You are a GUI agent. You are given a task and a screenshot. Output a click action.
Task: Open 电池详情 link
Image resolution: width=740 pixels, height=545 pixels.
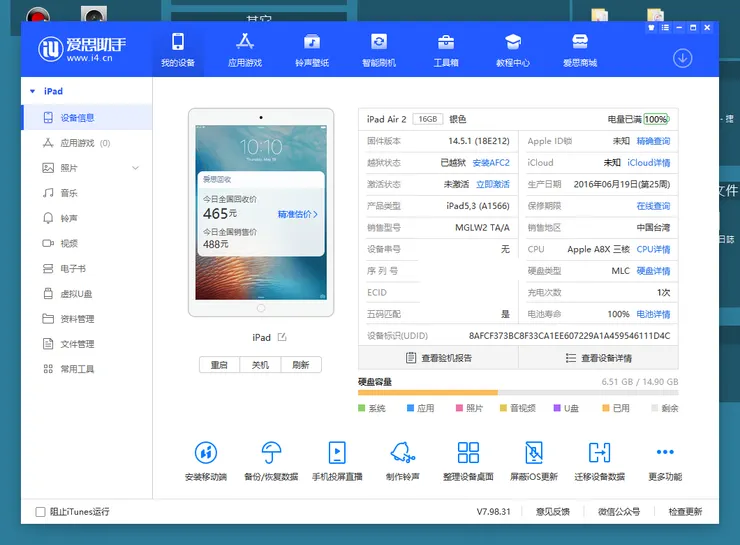click(653, 314)
